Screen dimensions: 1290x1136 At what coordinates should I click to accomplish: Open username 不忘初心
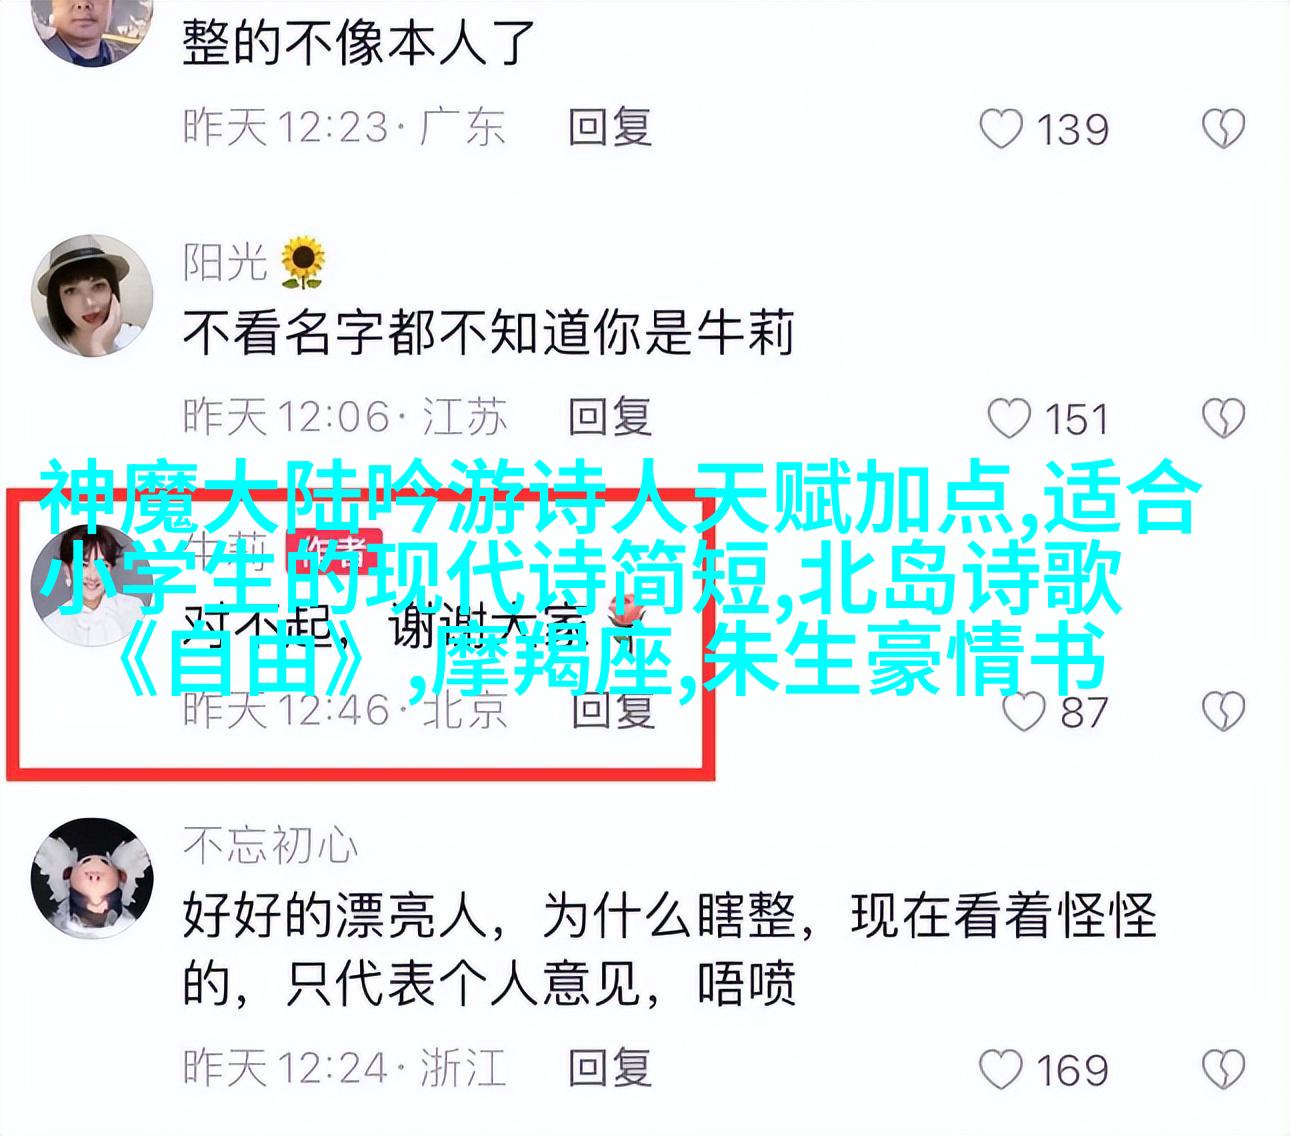point(270,846)
